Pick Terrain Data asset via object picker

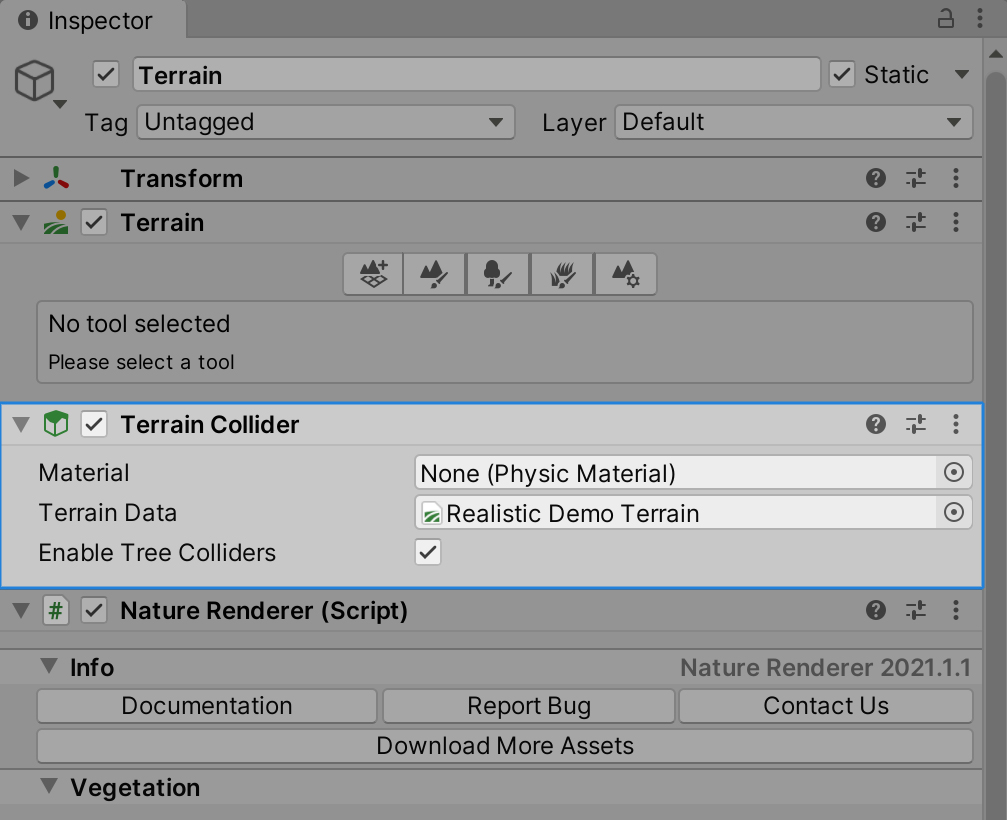(x=954, y=513)
